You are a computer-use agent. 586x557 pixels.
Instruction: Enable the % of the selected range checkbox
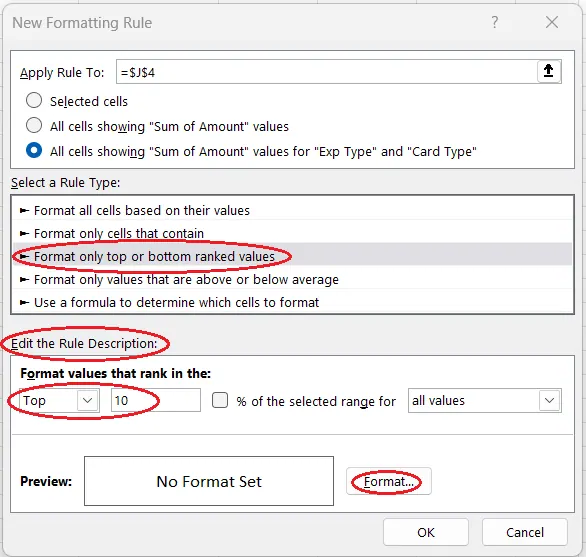tap(220, 400)
